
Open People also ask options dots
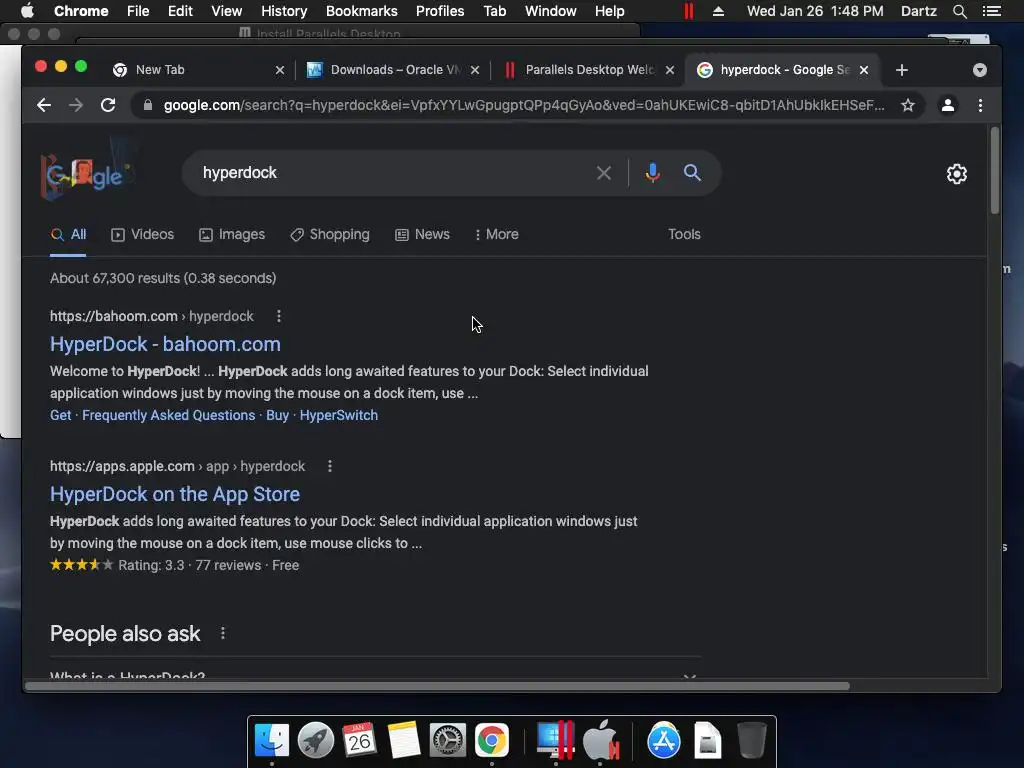(223, 633)
